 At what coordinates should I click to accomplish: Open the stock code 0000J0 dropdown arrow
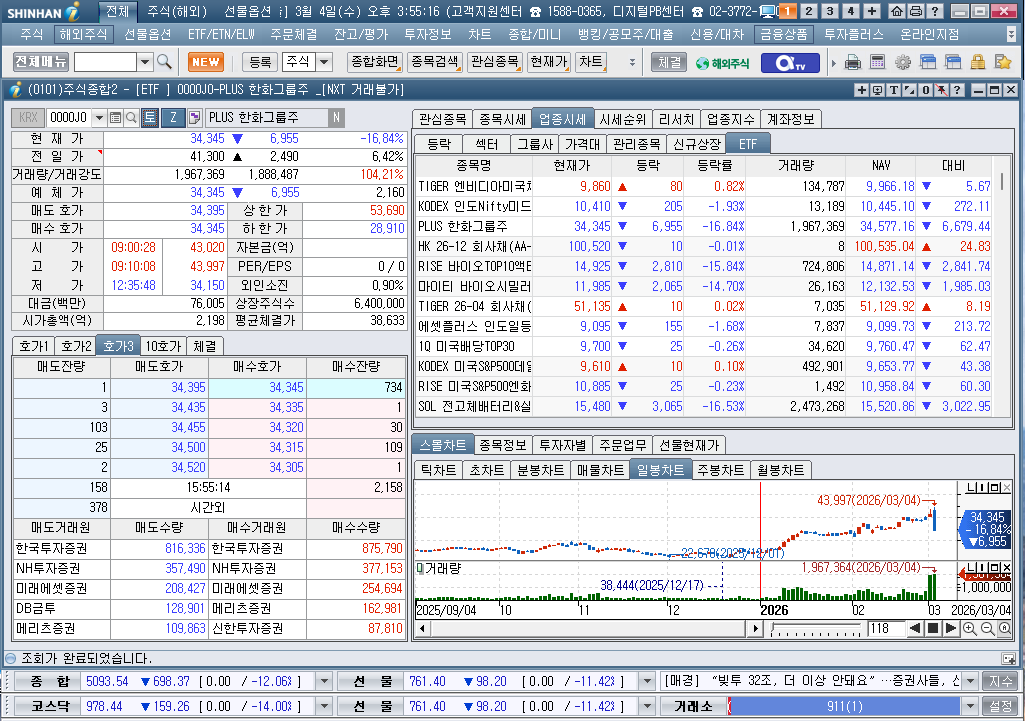(x=99, y=118)
